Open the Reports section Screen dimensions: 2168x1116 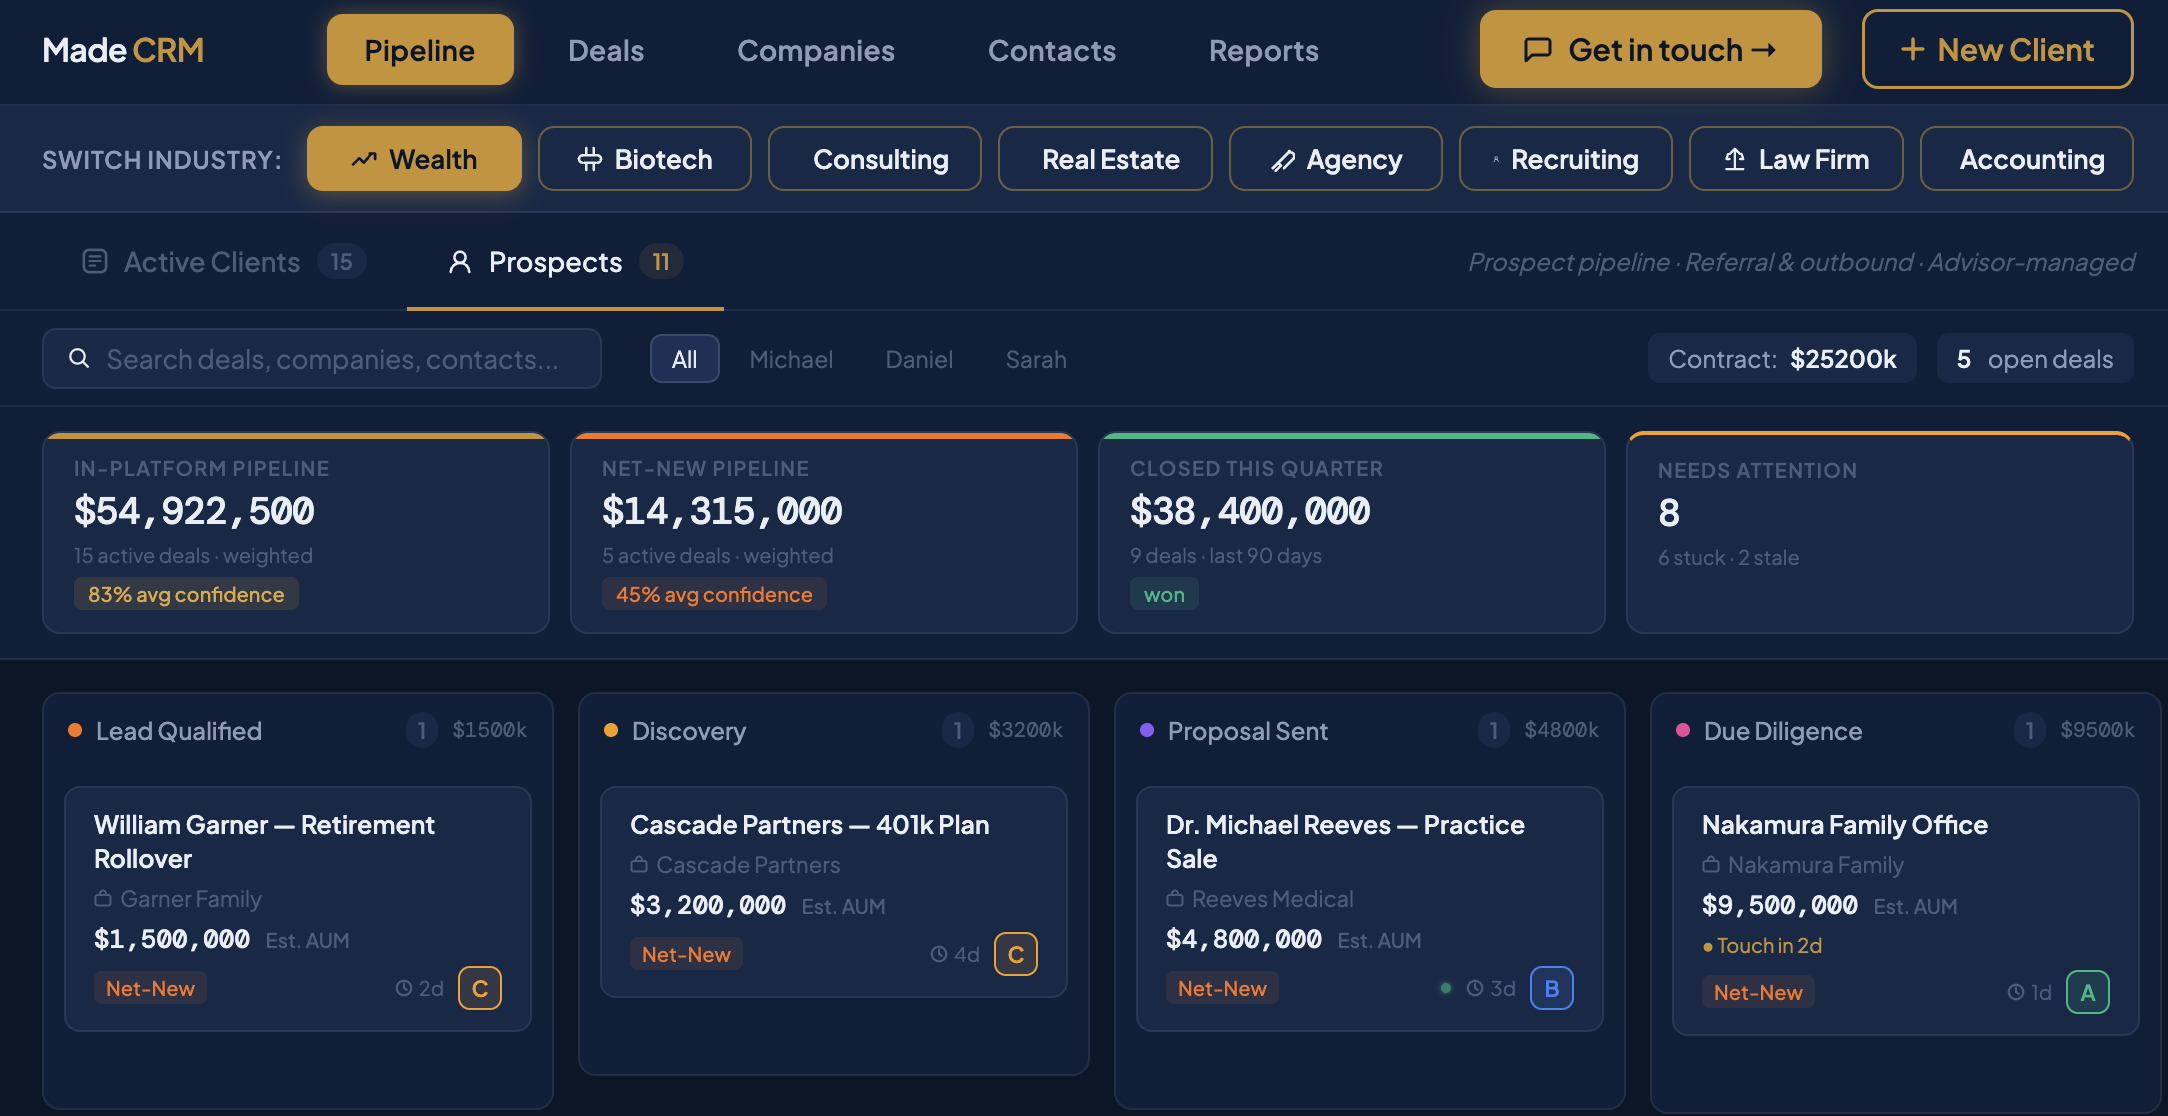point(1264,50)
